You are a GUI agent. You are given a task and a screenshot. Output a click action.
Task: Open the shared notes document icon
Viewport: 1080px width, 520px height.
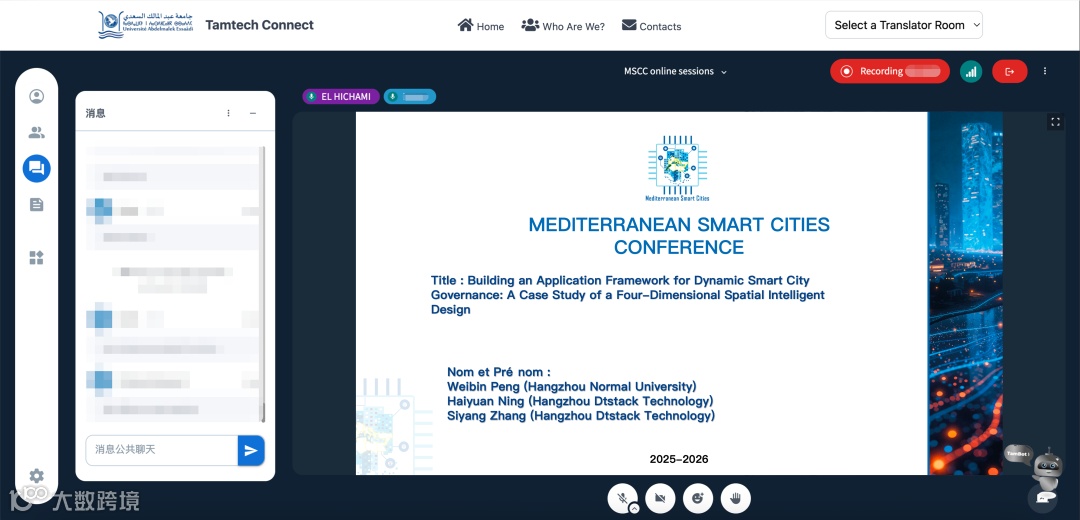coord(37,205)
